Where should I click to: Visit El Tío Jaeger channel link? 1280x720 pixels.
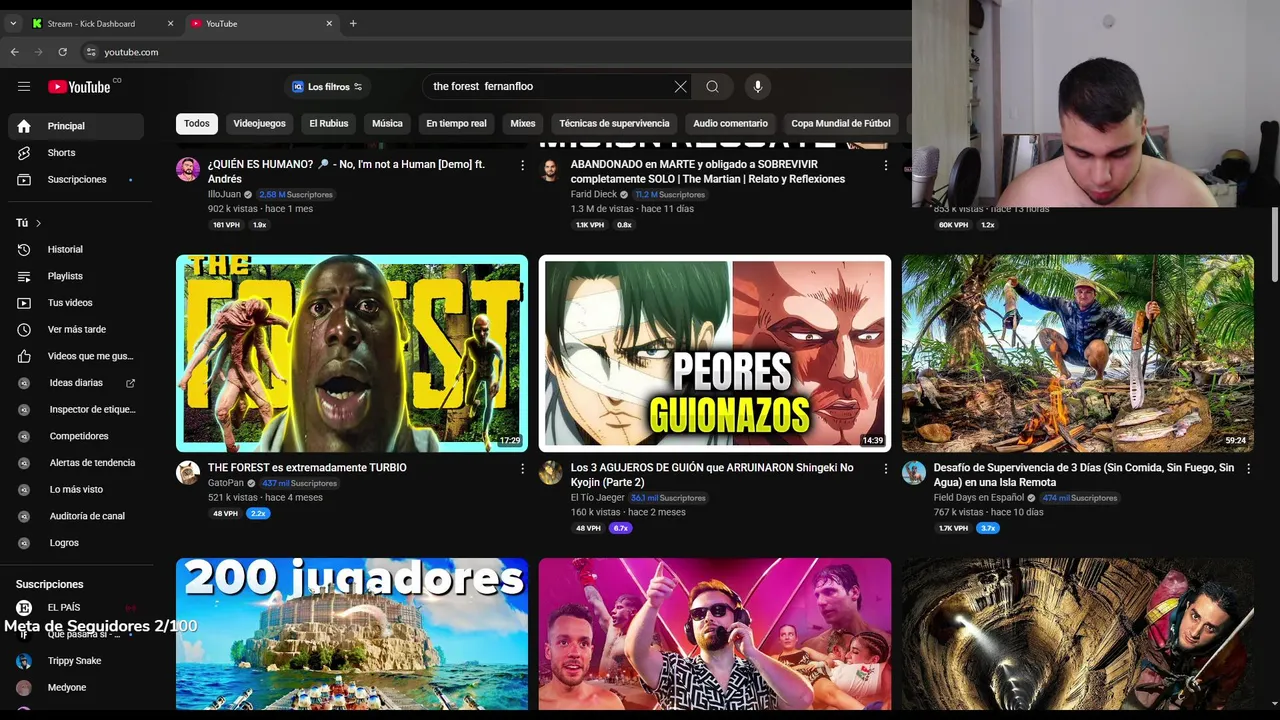coord(597,498)
